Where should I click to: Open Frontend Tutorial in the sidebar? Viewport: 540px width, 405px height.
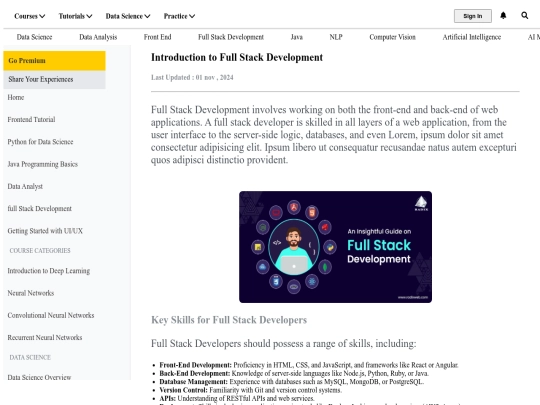point(31,120)
